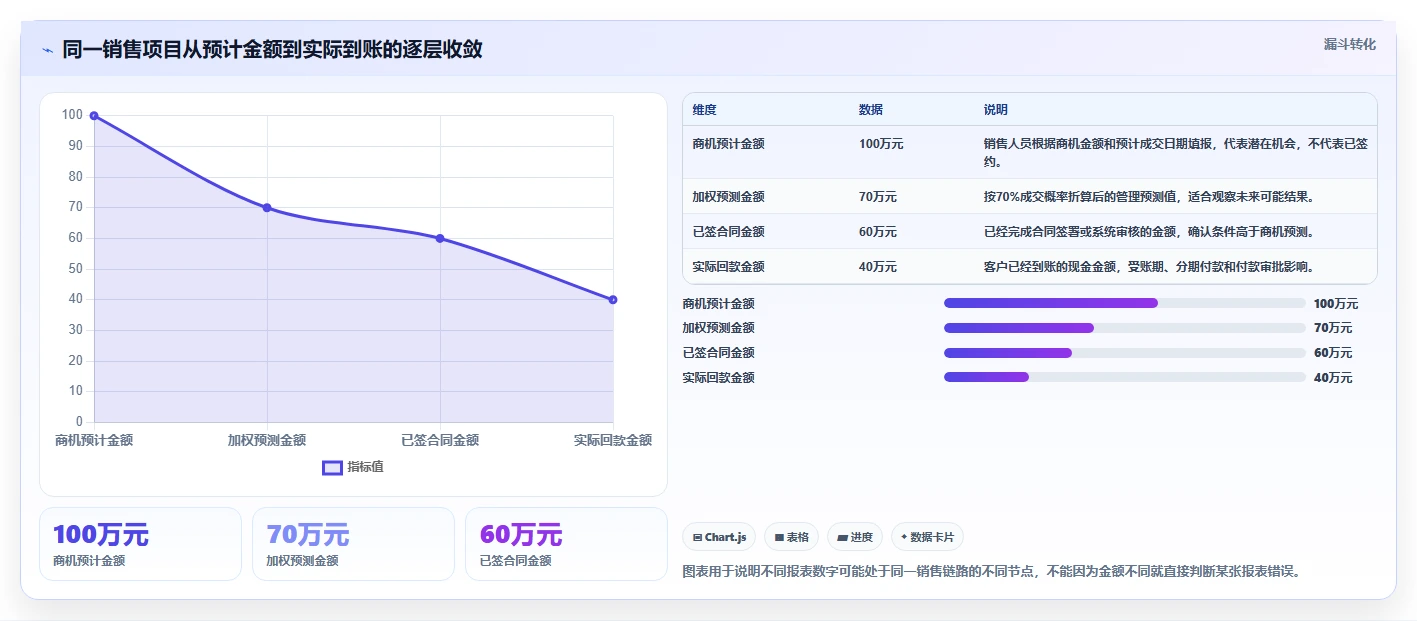Screen dimensions: 1417x621
Task: Click the 已签合同金额 x-axis label
Action: point(440,440)
